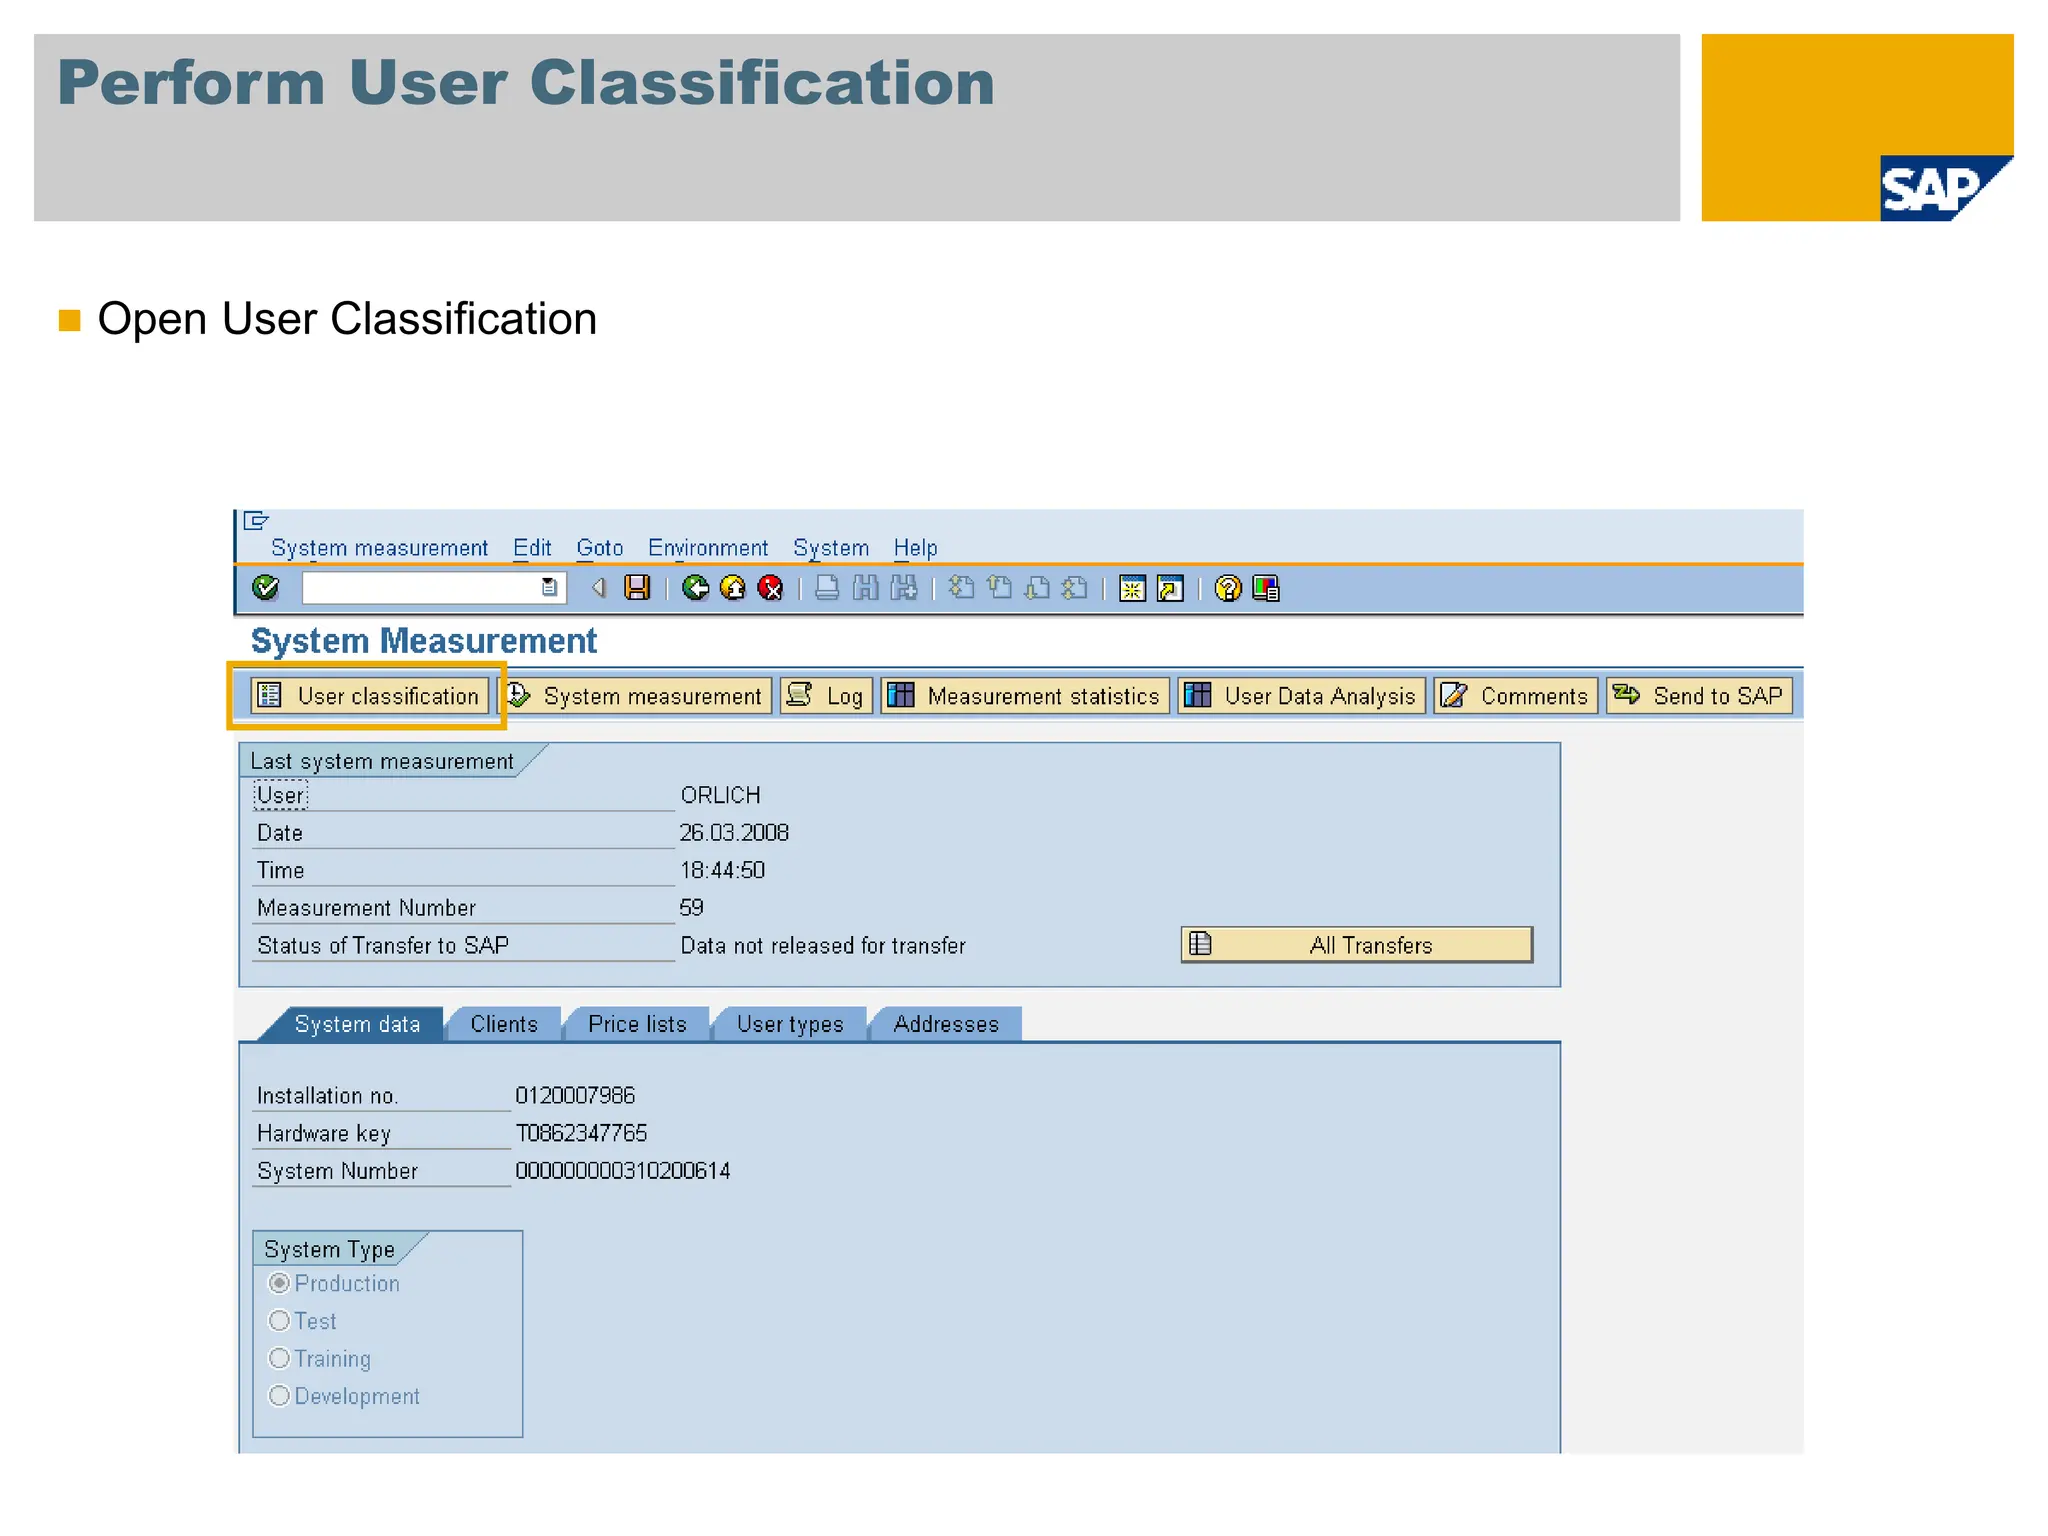Click the Log button
The image size is (2048, 1536).
tap(826, 696)
